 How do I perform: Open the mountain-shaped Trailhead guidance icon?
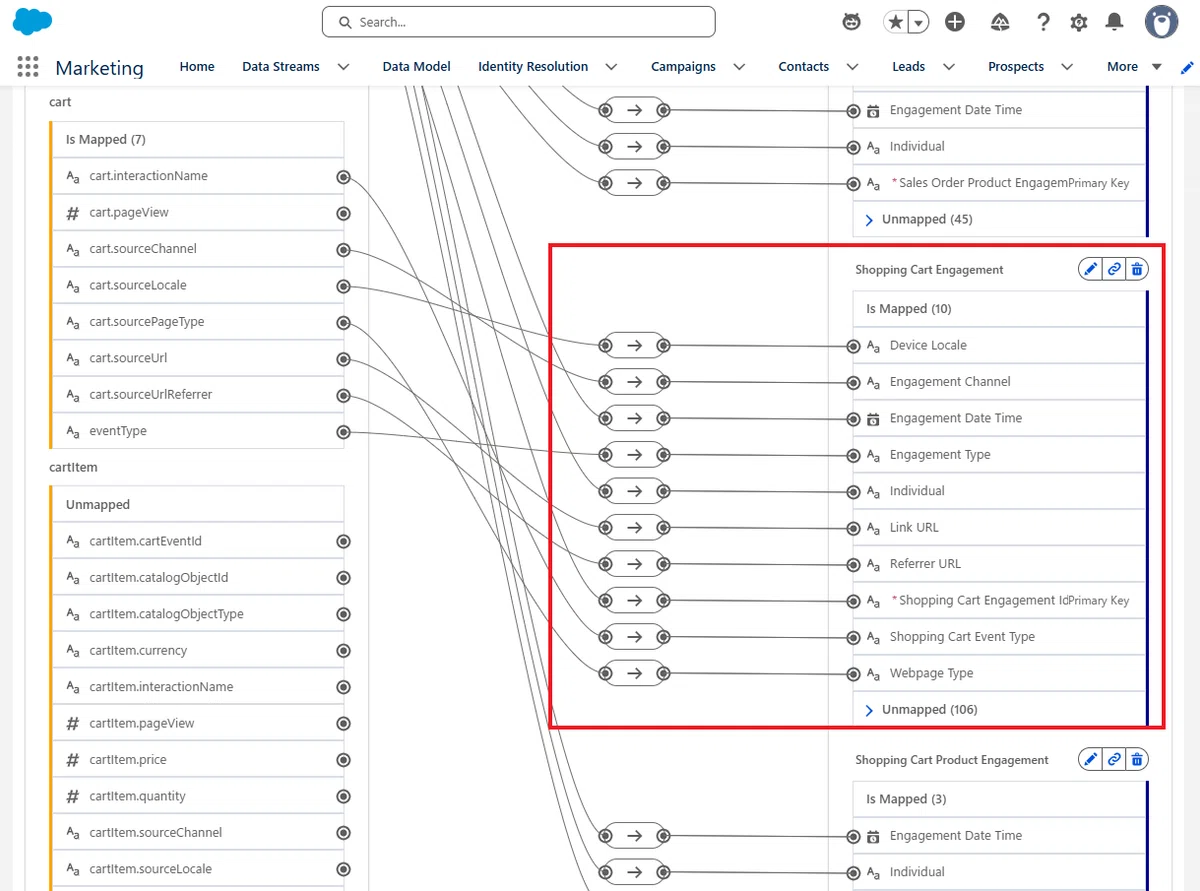pos(1000,22)
